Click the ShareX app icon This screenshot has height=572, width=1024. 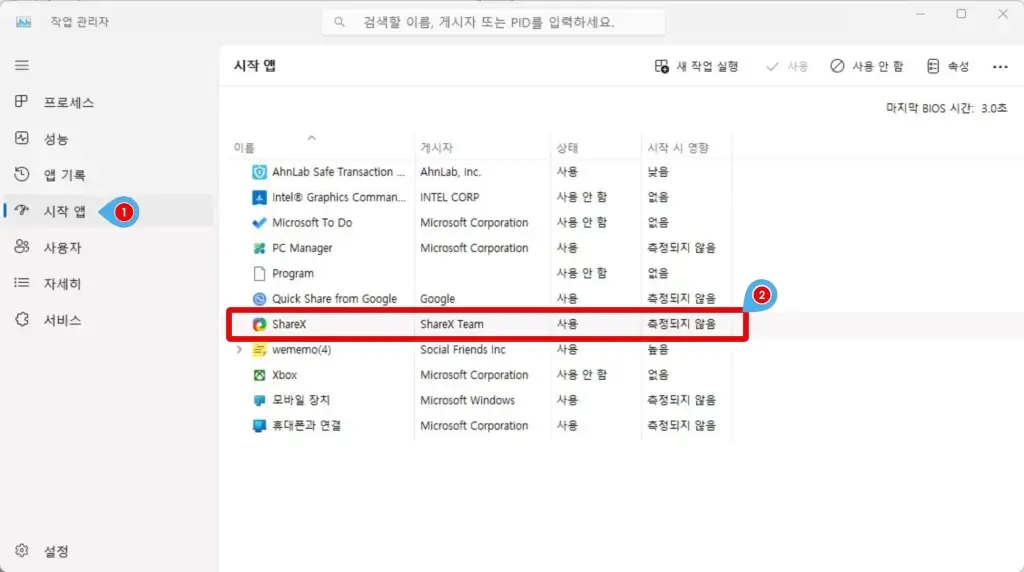point(259,324)
